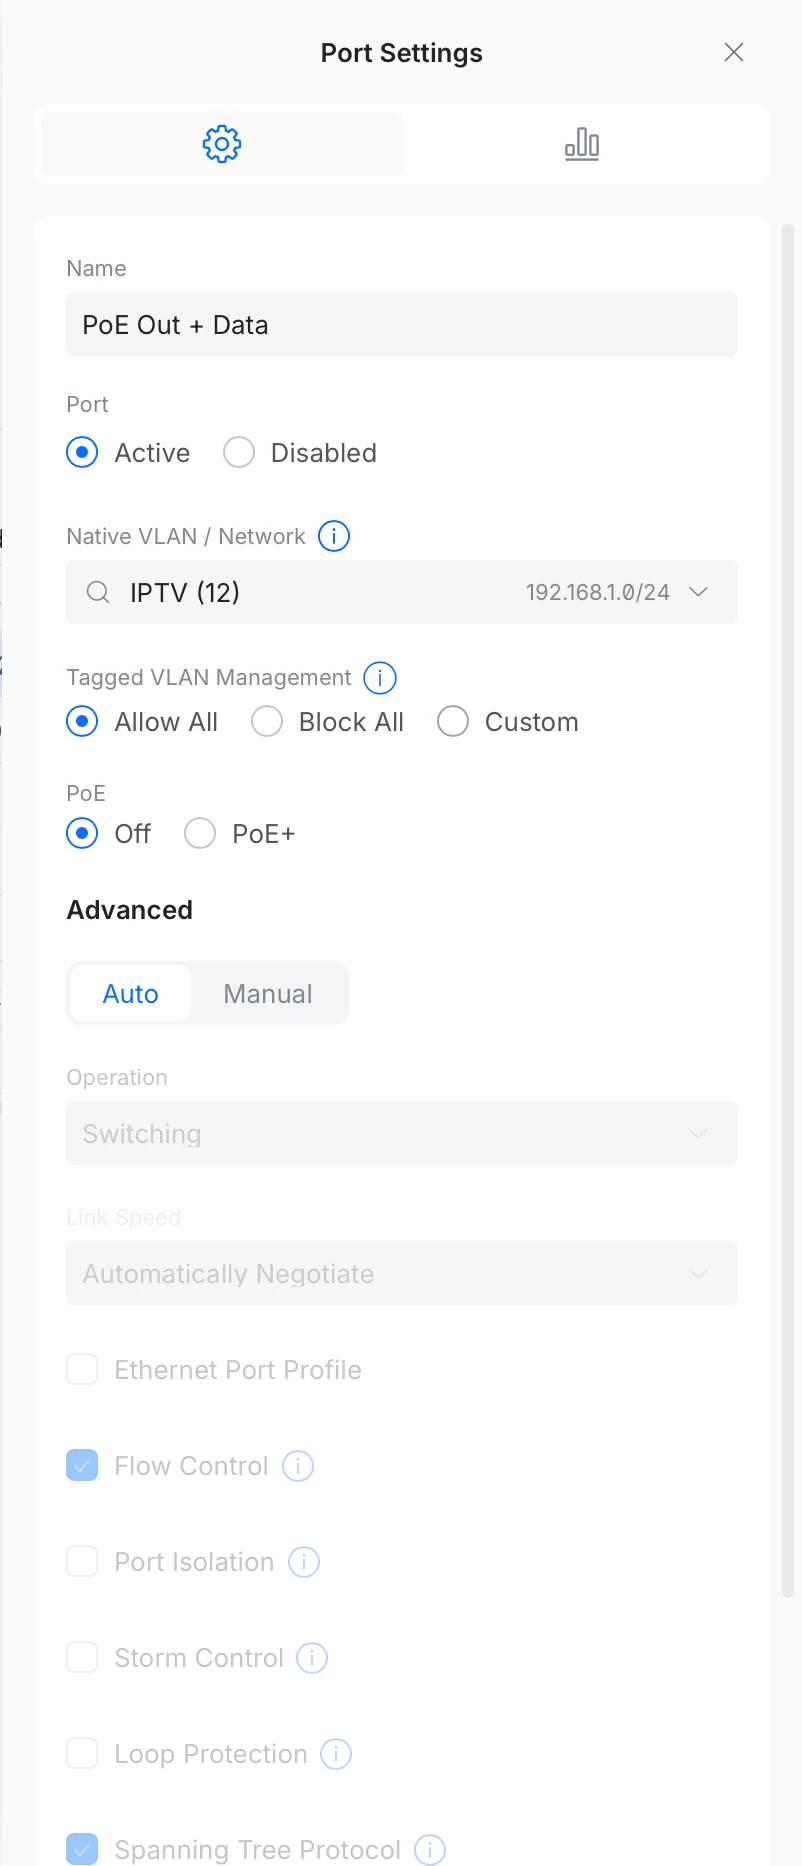Open the Port Isolation info icon
Viewport: 802px width, 1866px height.
[304, 1562]
